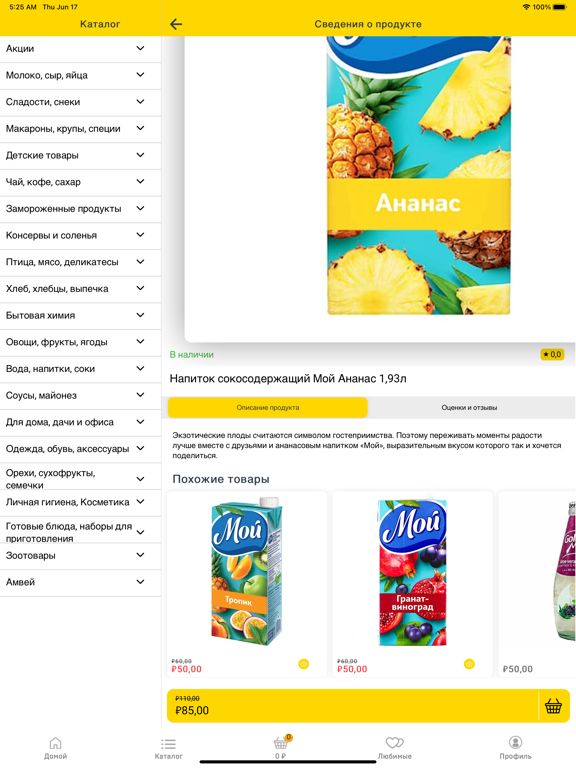Go back using the arrow icon

(176, 24)
